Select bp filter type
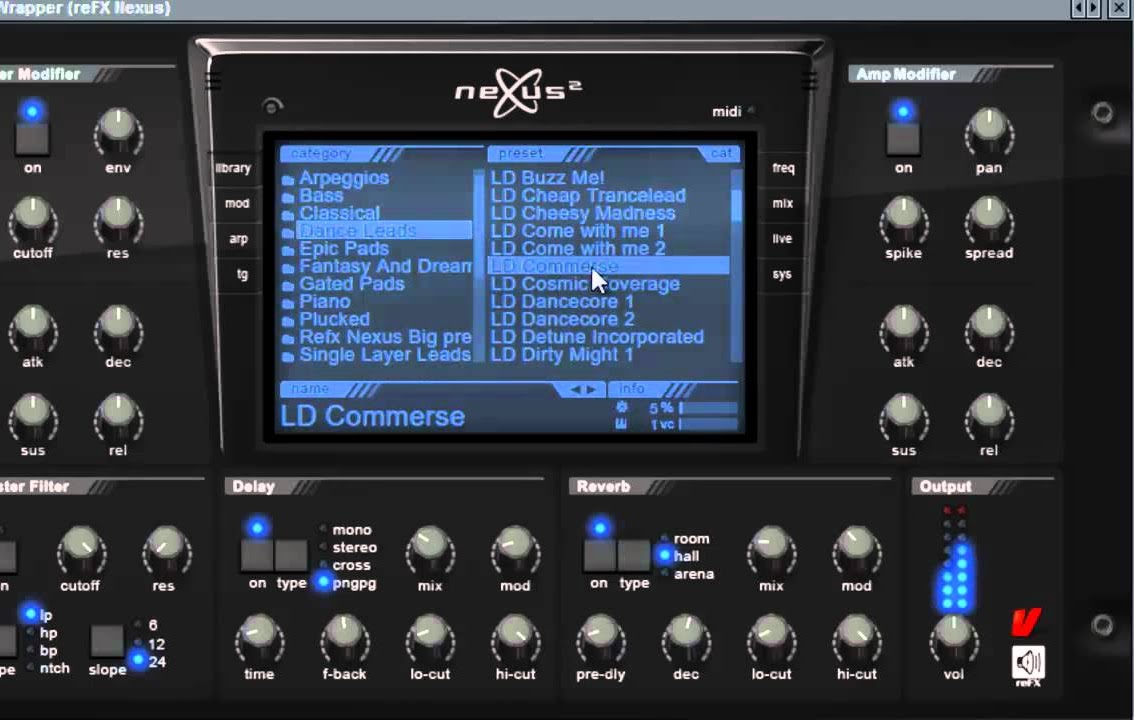 tap(42, 650)
